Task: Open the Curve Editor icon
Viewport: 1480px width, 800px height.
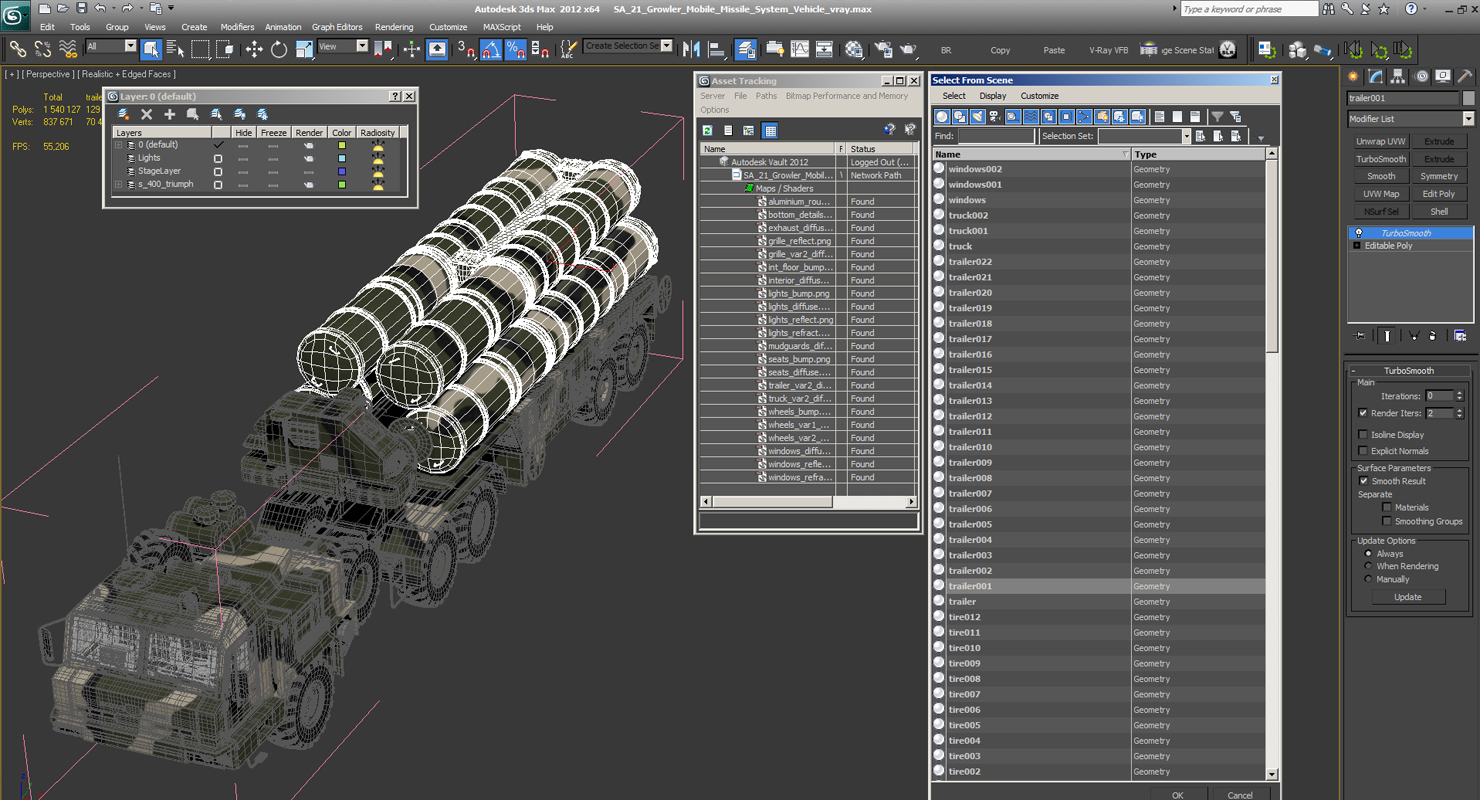Action: coord(800,48)
